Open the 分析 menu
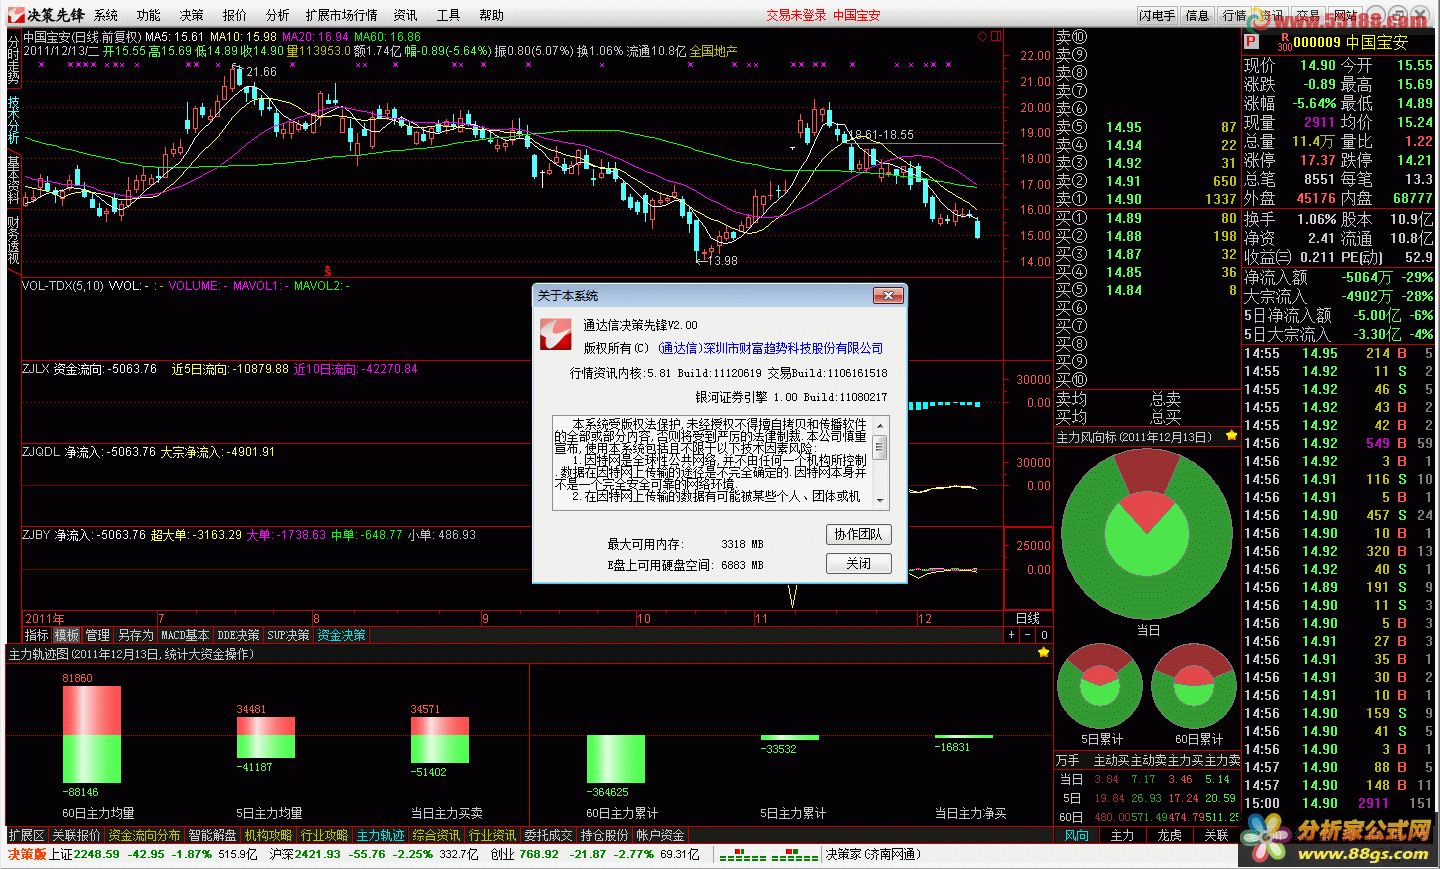The width and height of the screenshot is (1440, 869). point(278,15)
